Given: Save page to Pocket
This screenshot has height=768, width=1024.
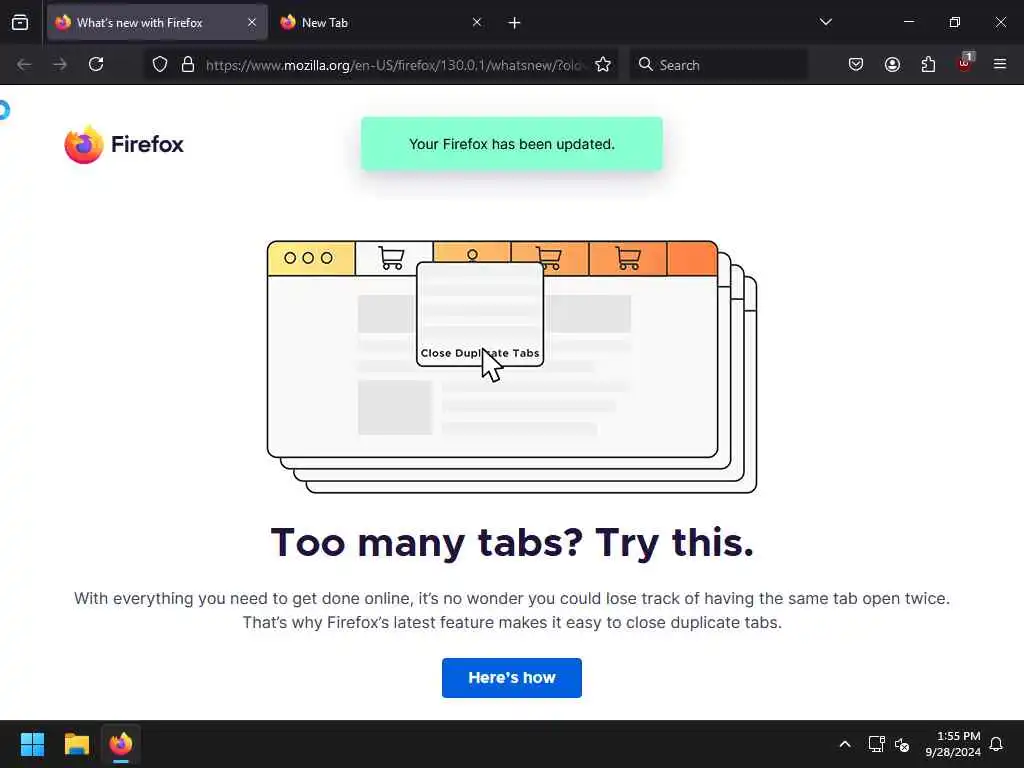Looking at the screenshot, I should point(856,65).
